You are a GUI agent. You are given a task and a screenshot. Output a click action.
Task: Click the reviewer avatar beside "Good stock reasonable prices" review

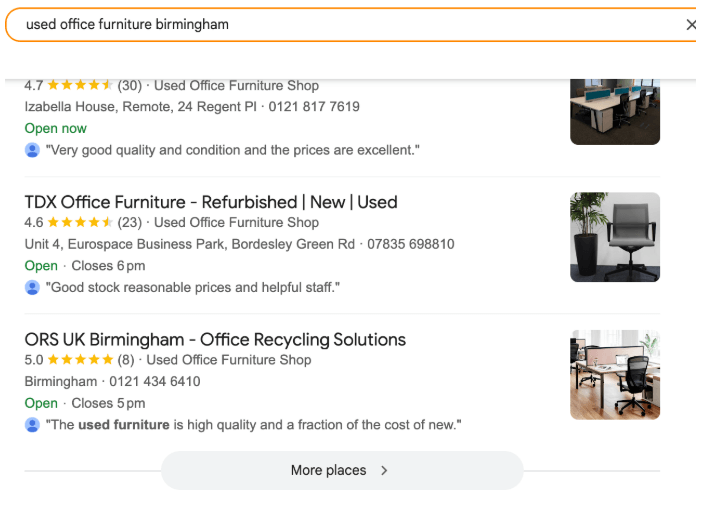pos(33,287)
